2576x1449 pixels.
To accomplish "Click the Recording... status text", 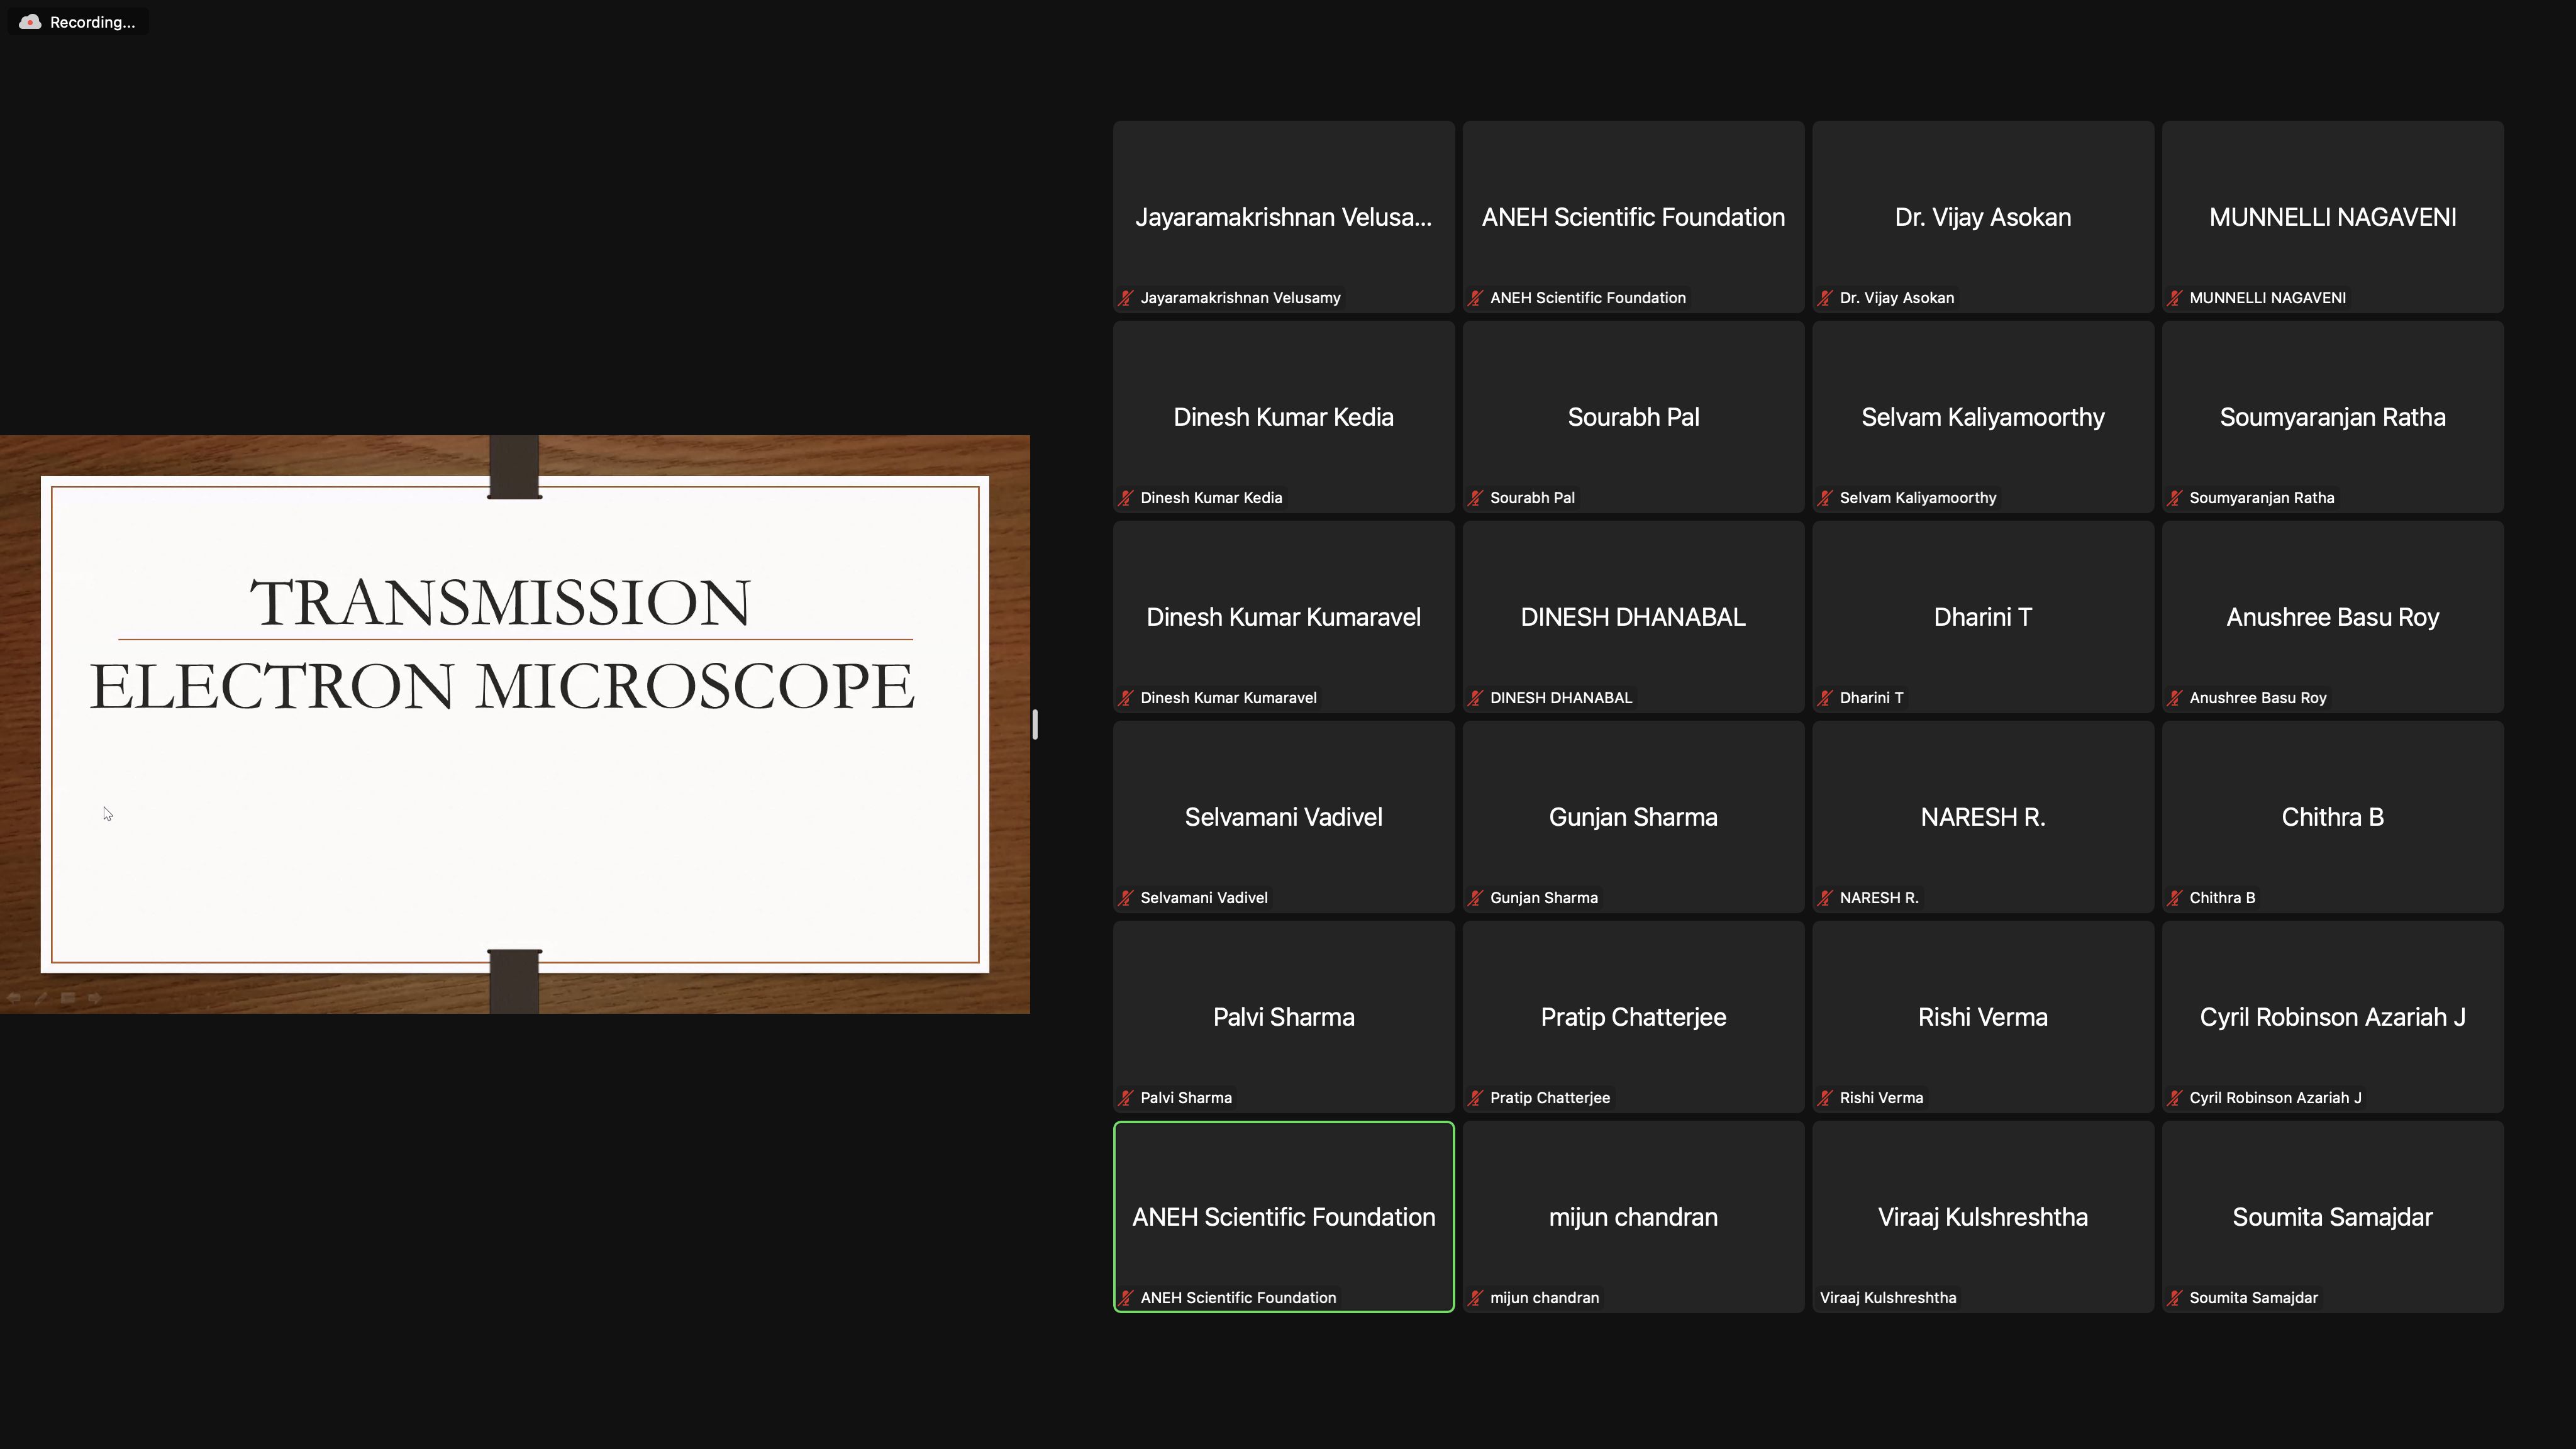I will click(x=92, y=22).
